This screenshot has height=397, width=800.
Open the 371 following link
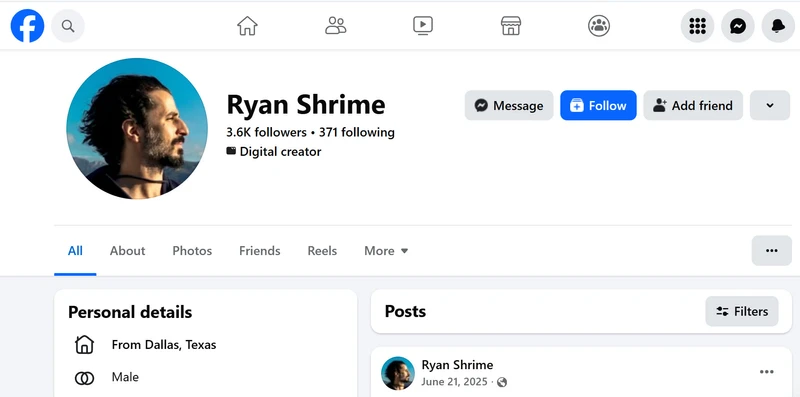pos(357,133)
